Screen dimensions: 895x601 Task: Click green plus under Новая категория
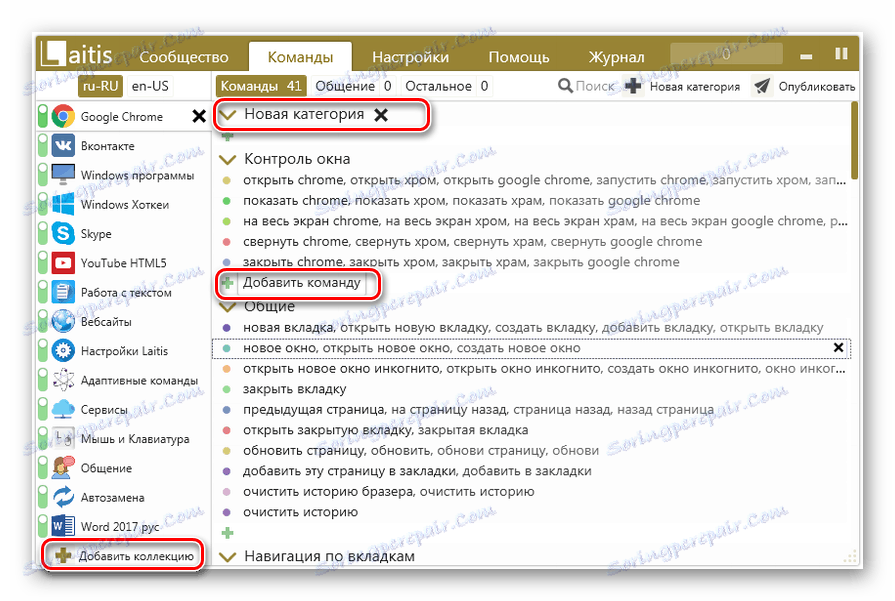pos(227,136)
